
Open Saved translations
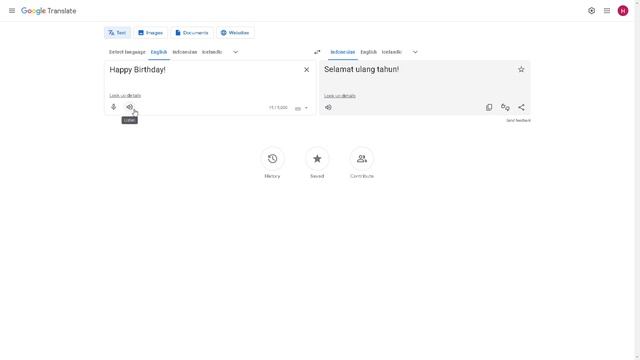(x=317, y=159)
